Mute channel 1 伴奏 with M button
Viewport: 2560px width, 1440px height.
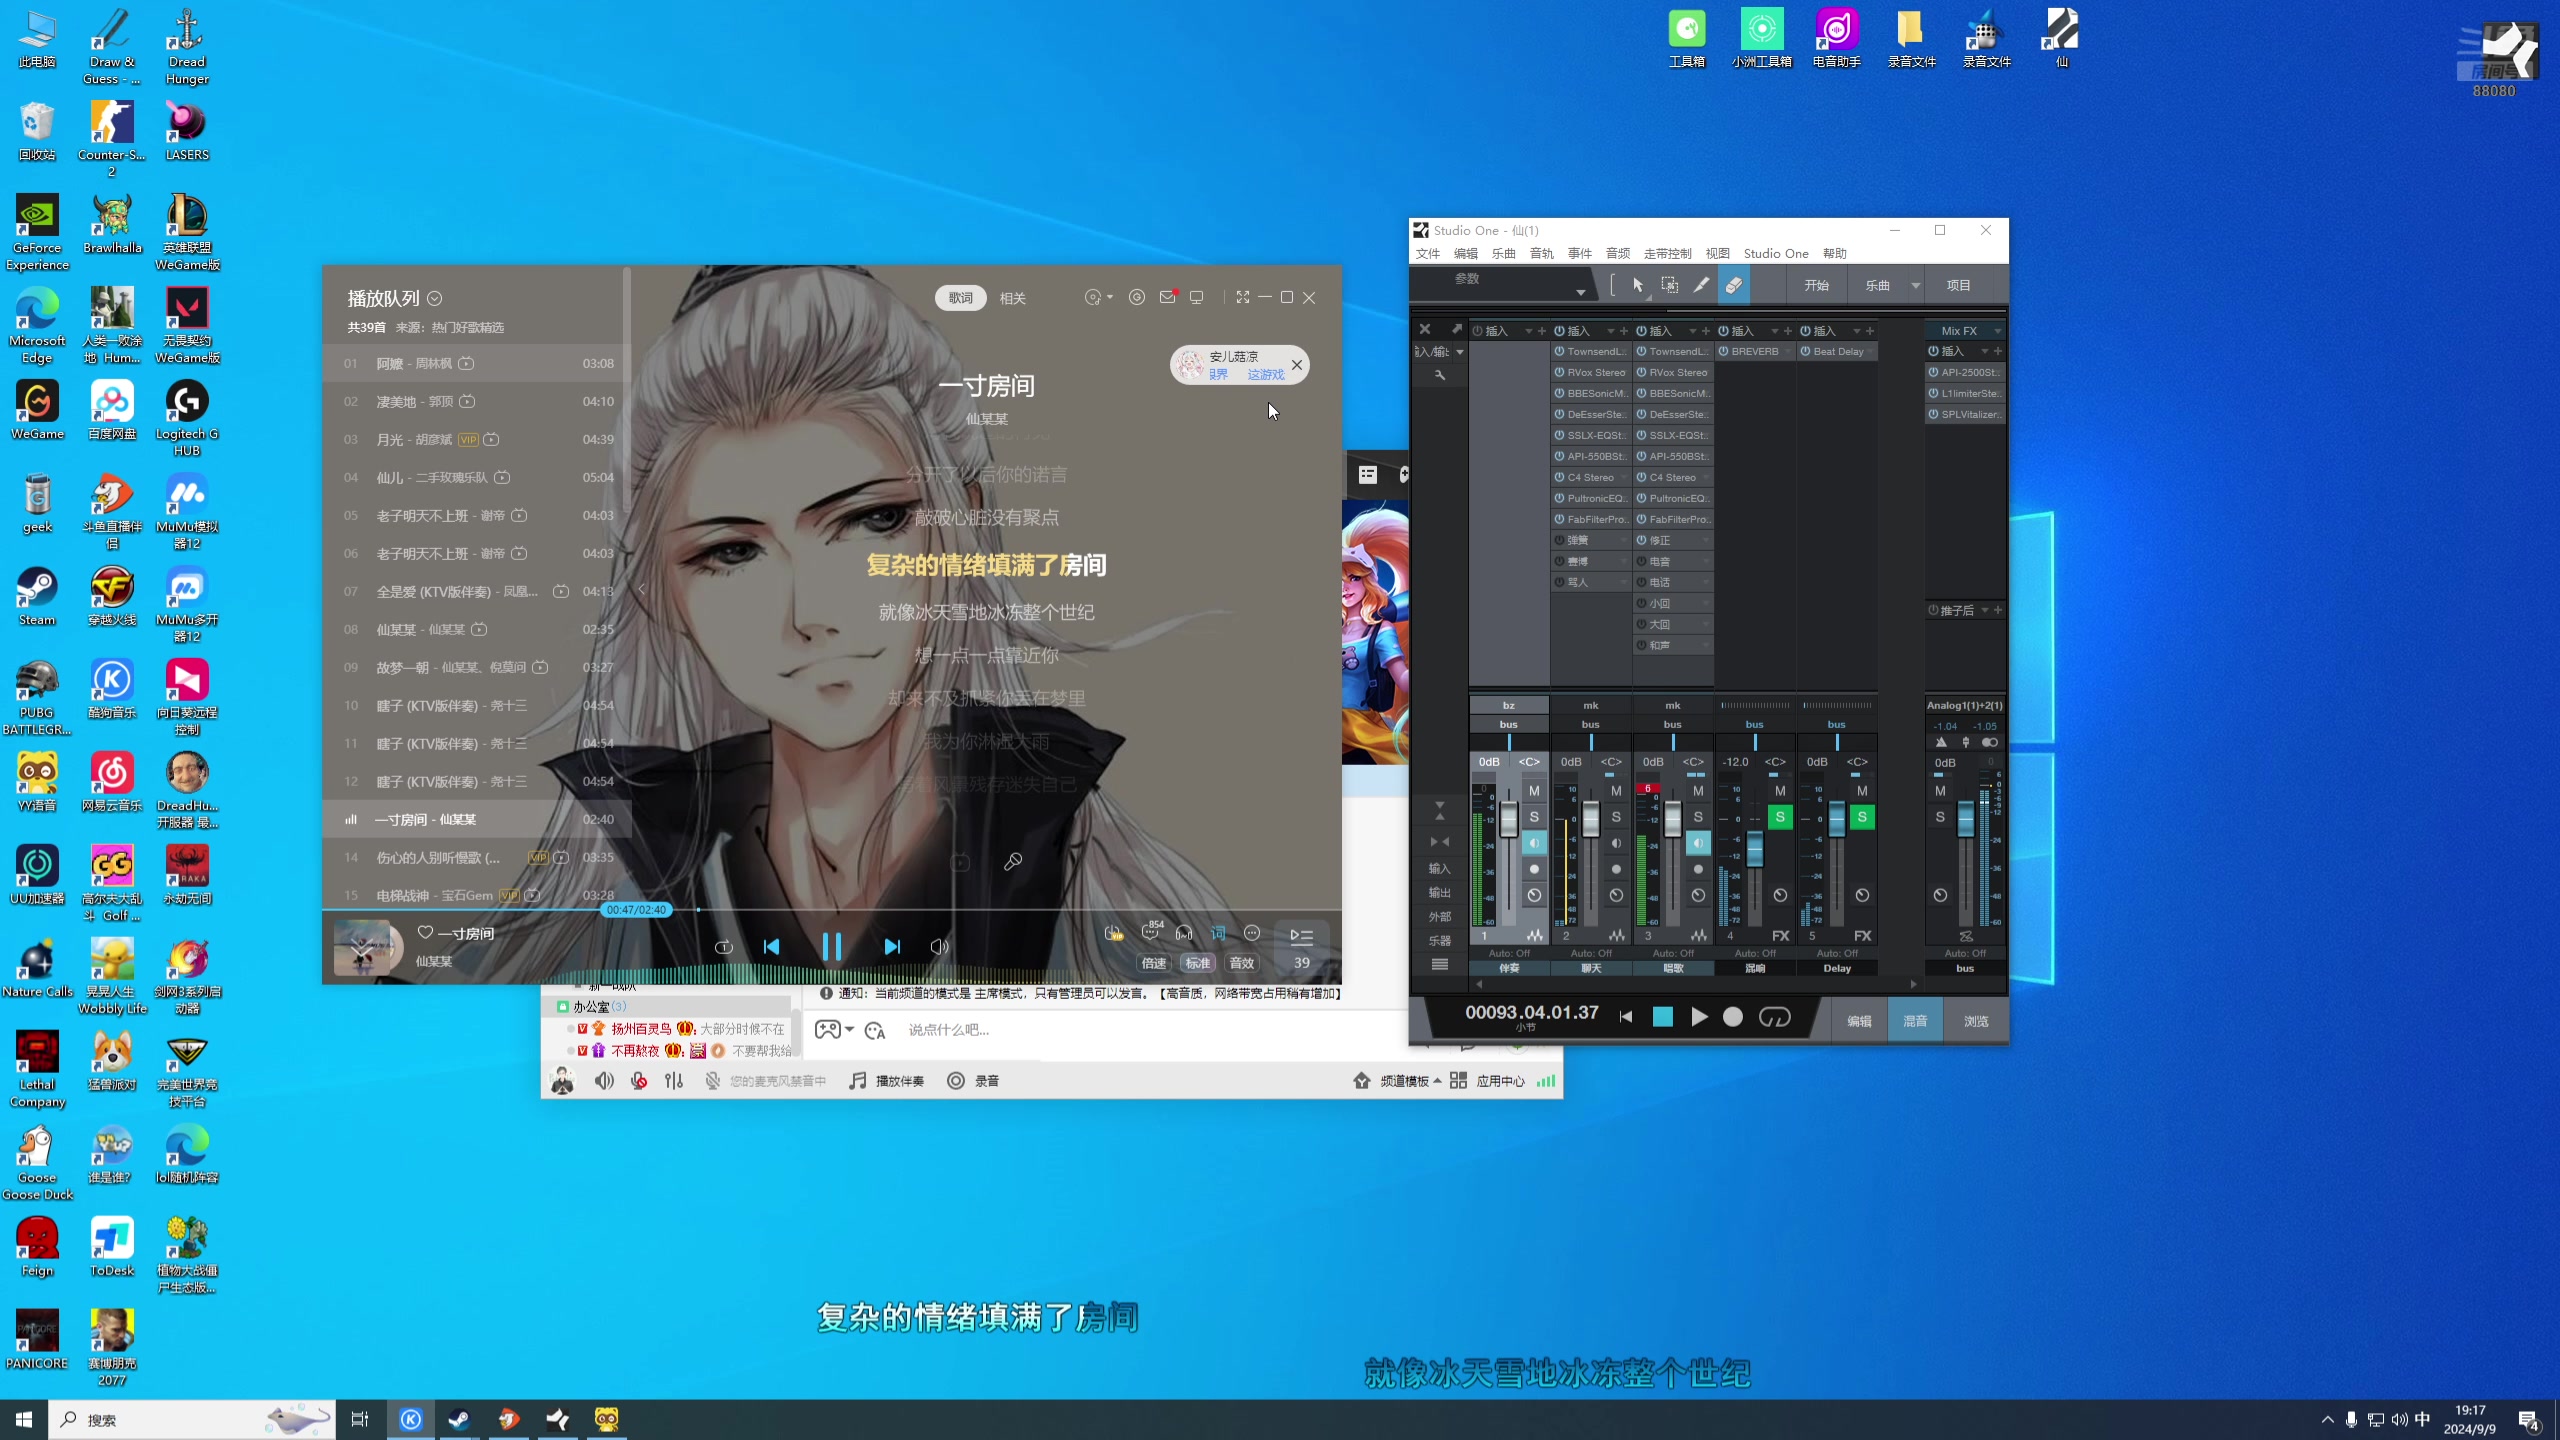click(1534, 791)
